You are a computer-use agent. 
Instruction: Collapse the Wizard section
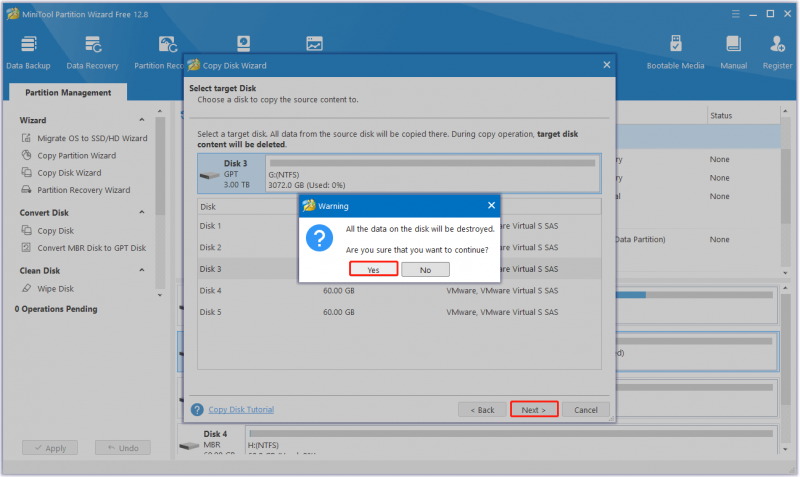142,120
